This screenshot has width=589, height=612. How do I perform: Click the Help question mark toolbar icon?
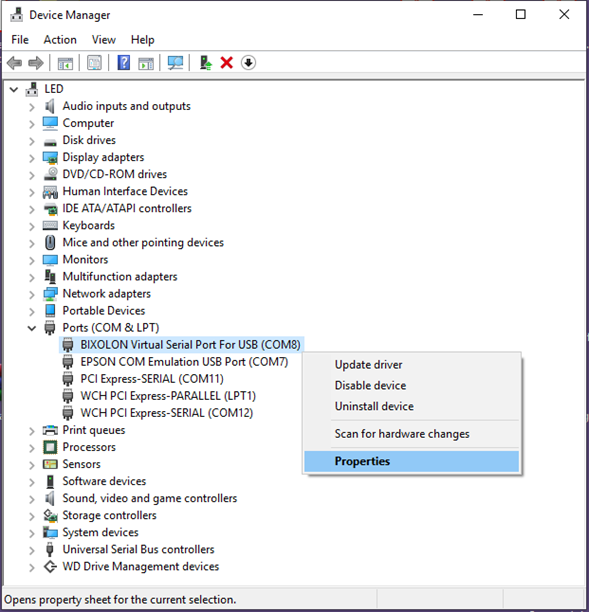[123, 63]
